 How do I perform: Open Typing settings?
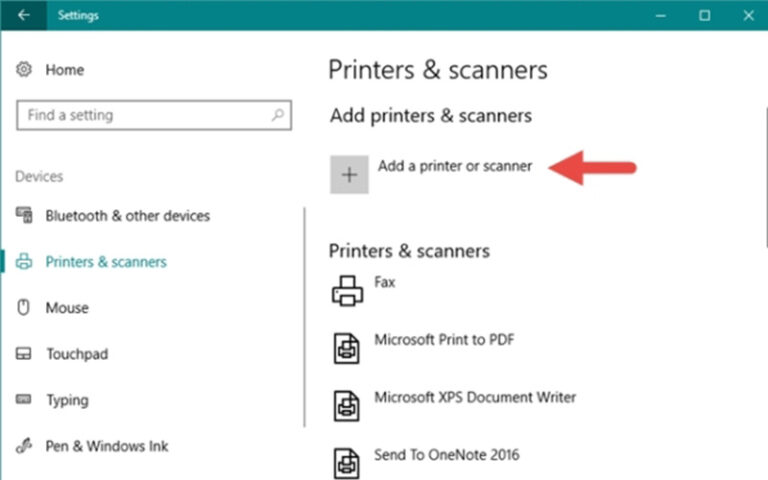click(x=68, y=401)
